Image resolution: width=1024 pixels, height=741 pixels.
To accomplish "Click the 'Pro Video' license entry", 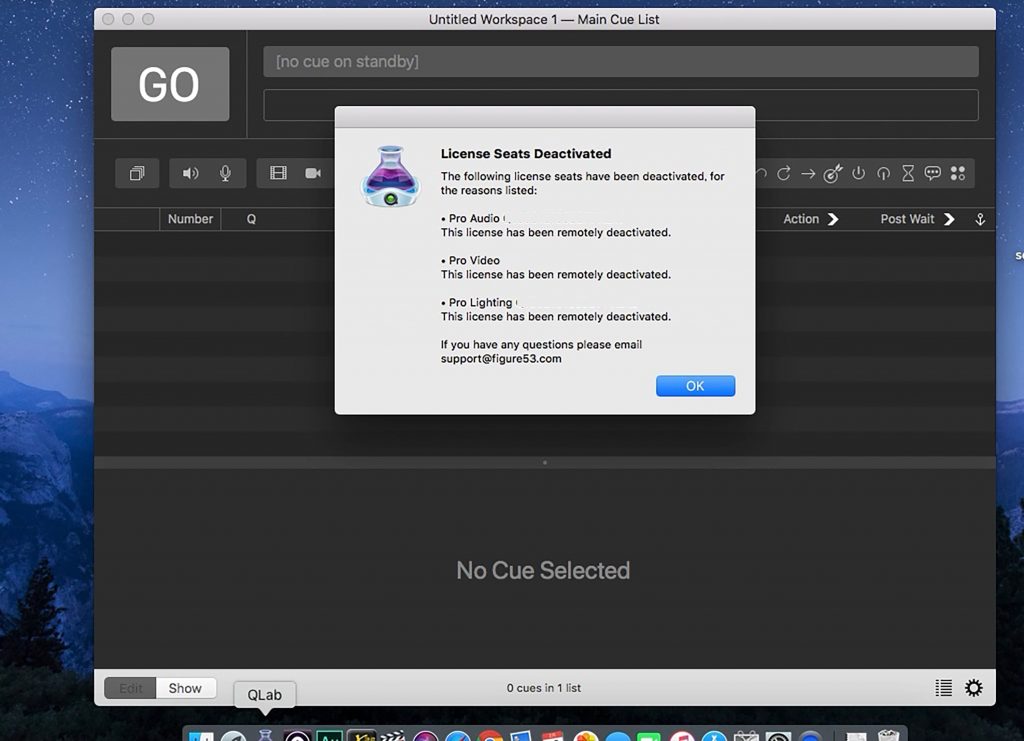I will click(473, 260).
